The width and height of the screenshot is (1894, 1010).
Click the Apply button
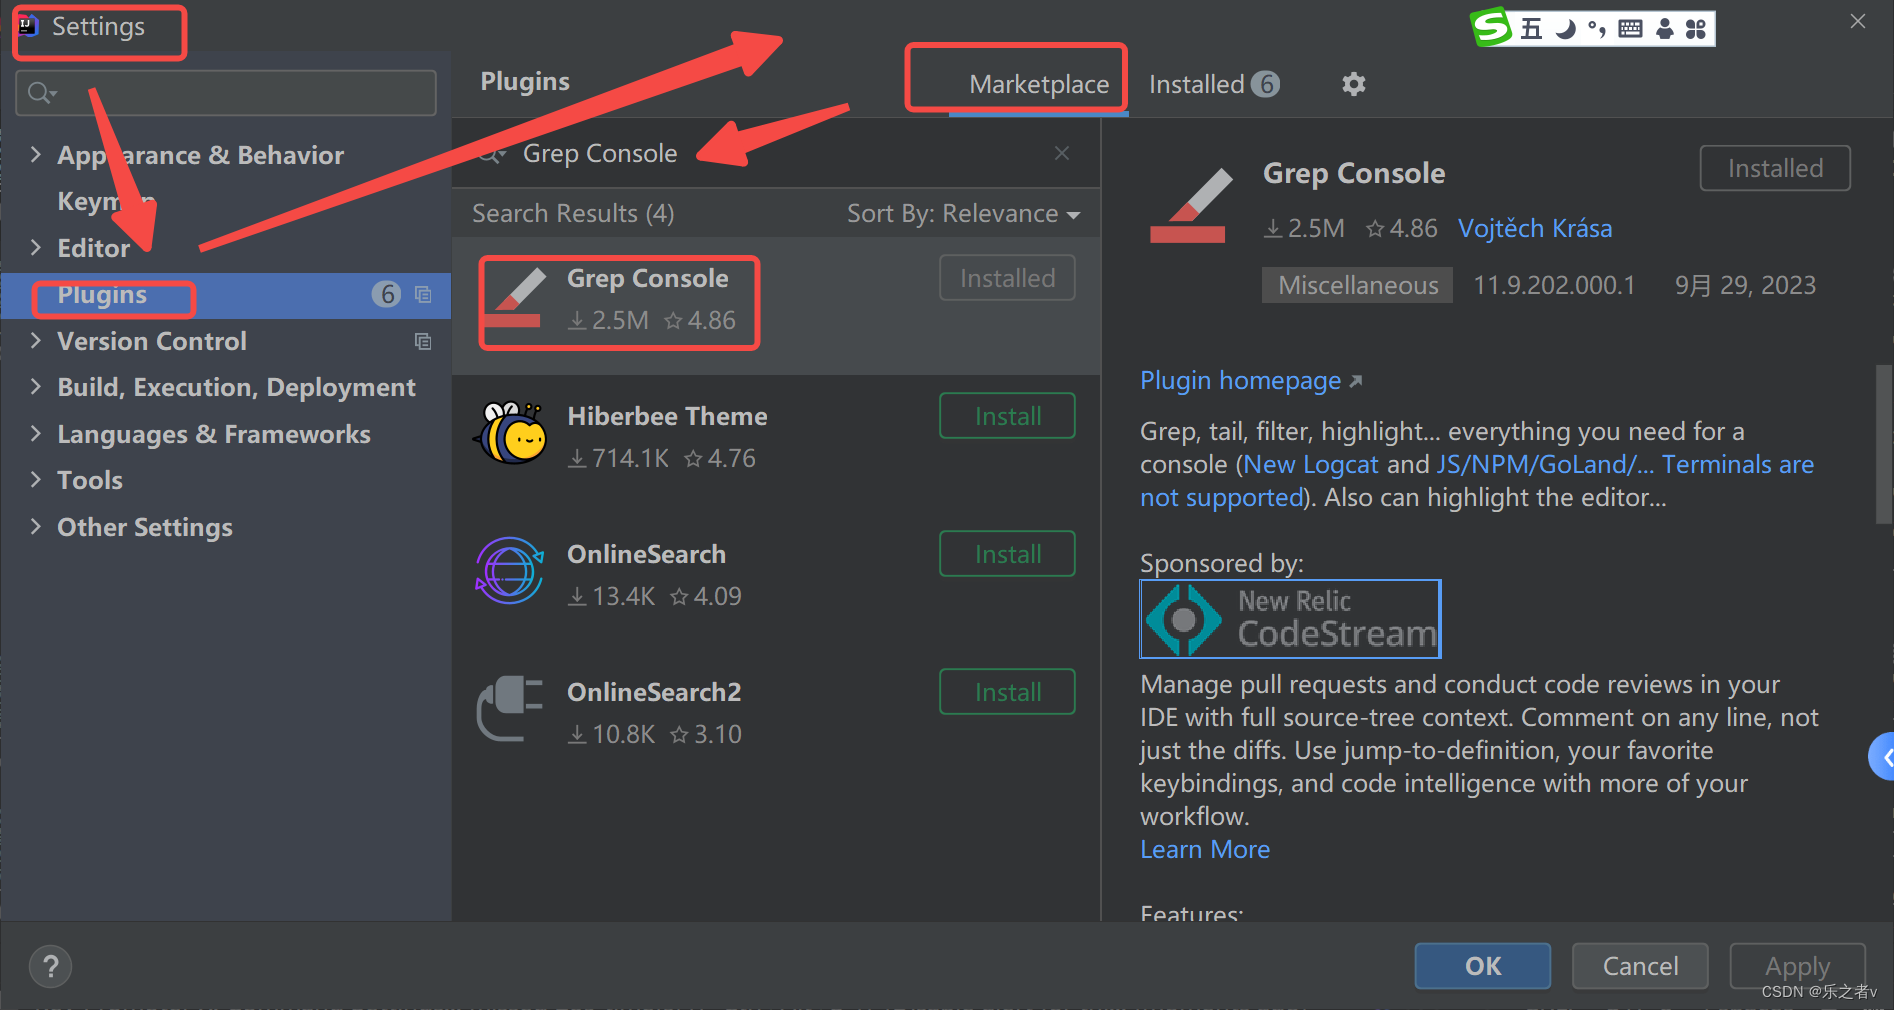[x=1797, y=966]
